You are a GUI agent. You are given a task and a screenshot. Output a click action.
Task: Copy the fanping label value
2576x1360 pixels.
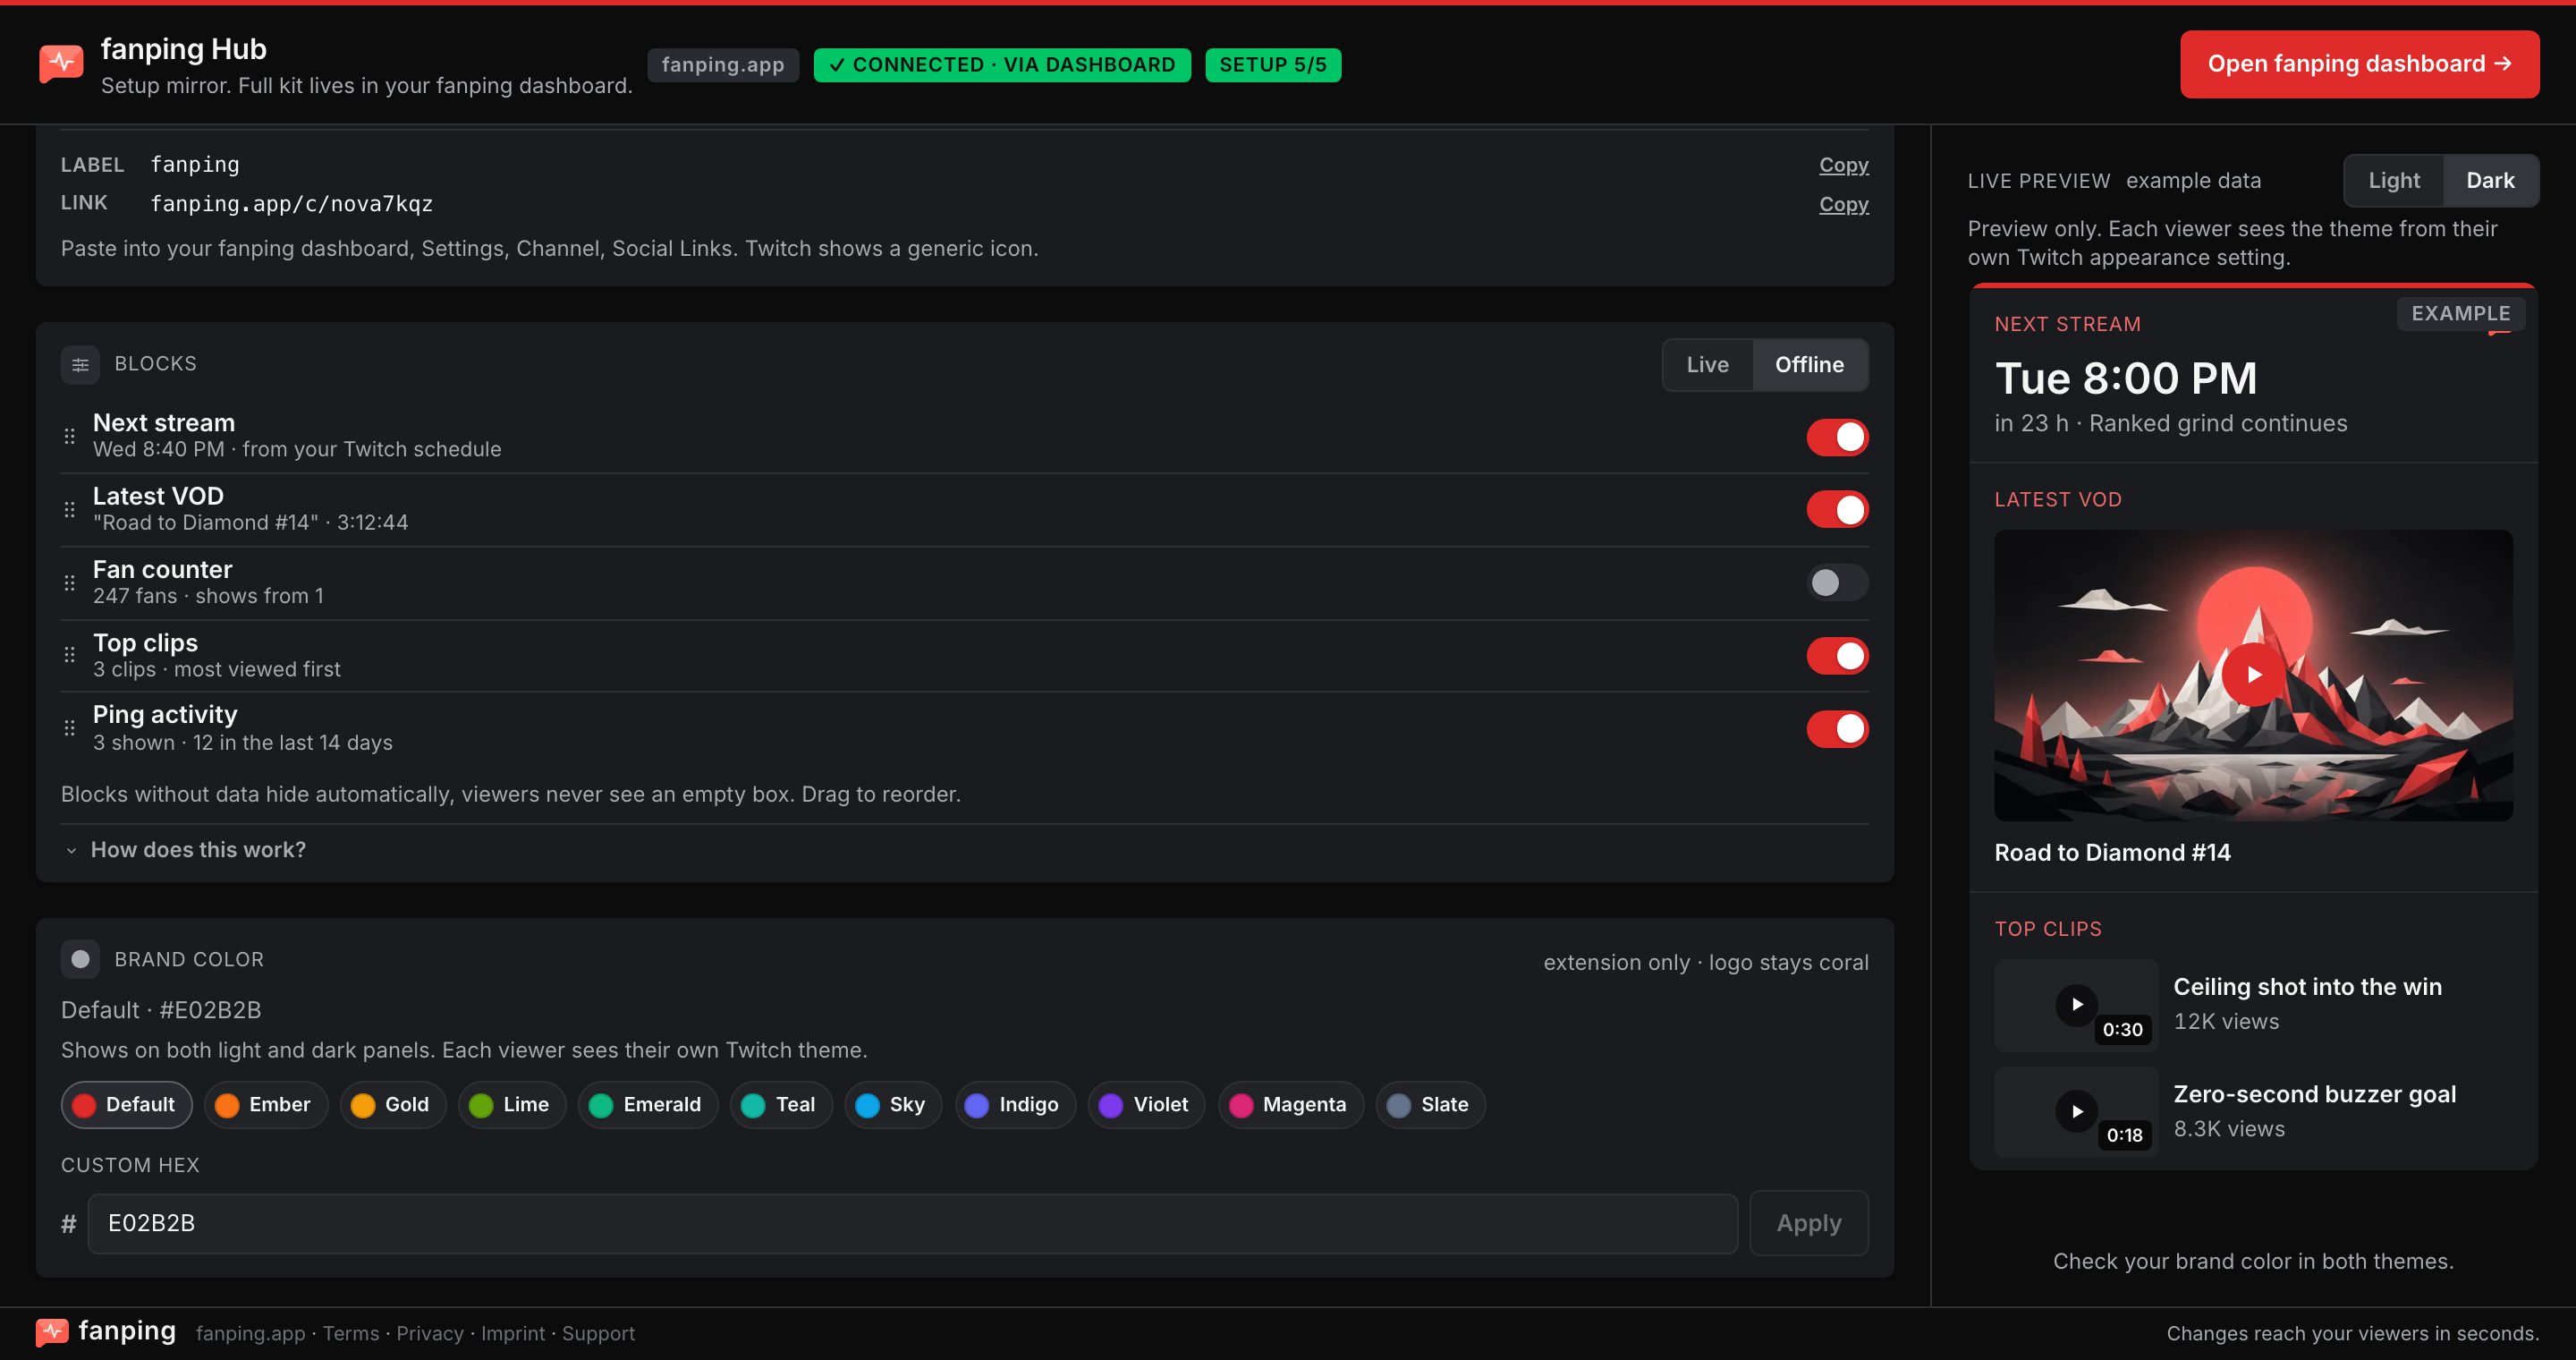pyautogui.click(x=1843, y=165)
